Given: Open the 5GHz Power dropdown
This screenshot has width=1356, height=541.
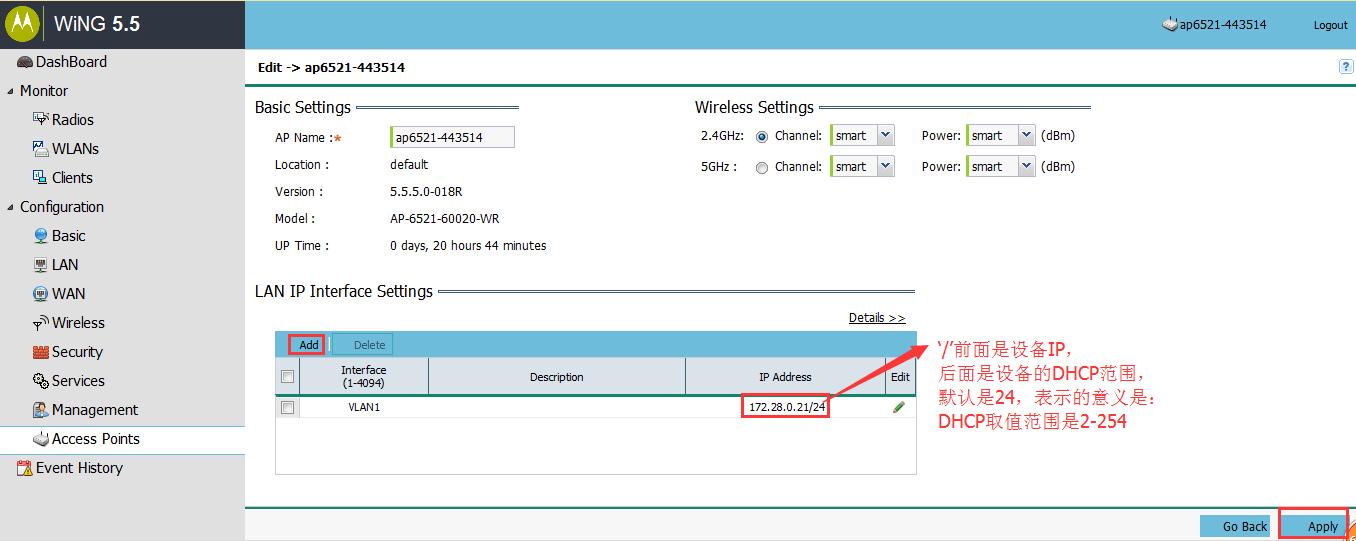Looking at the screenshot, I should 1026,167.
